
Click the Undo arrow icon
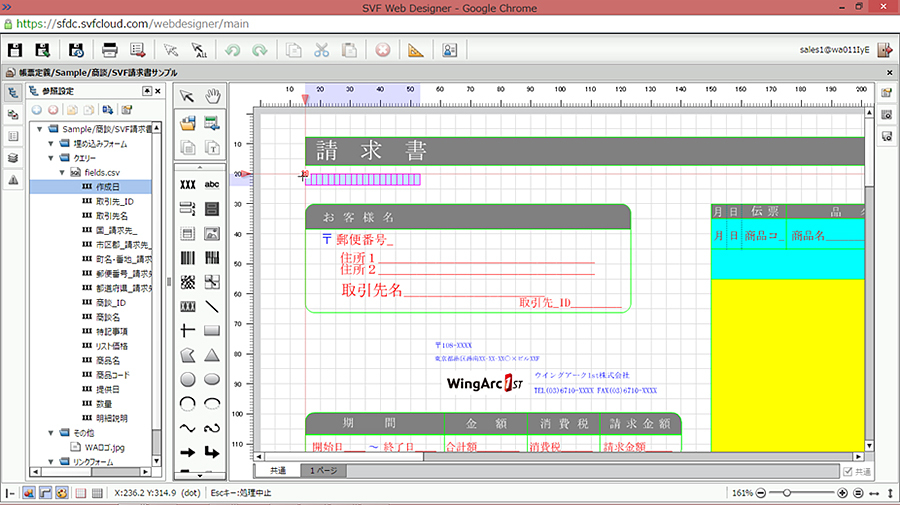(x=232, y=50)
